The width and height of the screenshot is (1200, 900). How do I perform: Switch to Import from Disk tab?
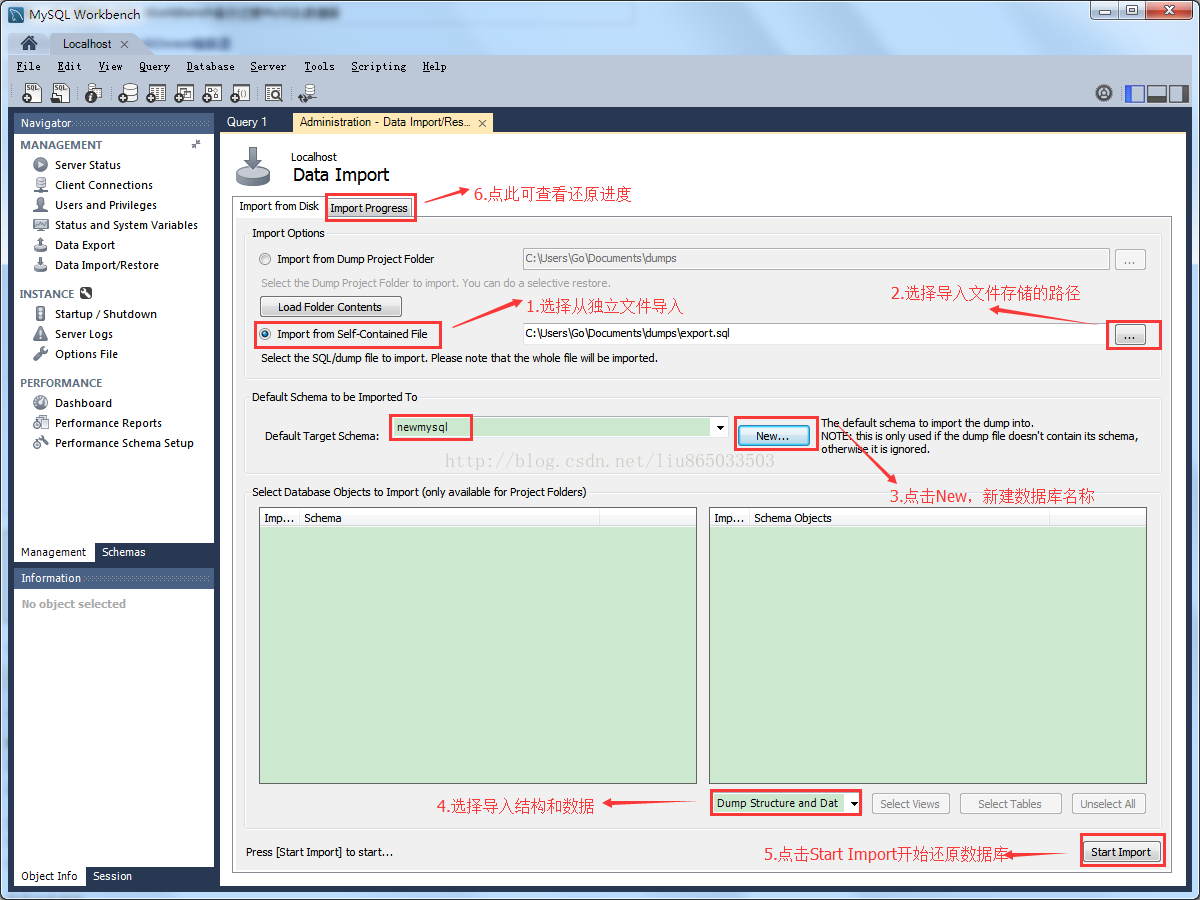(x=279, y=206)
